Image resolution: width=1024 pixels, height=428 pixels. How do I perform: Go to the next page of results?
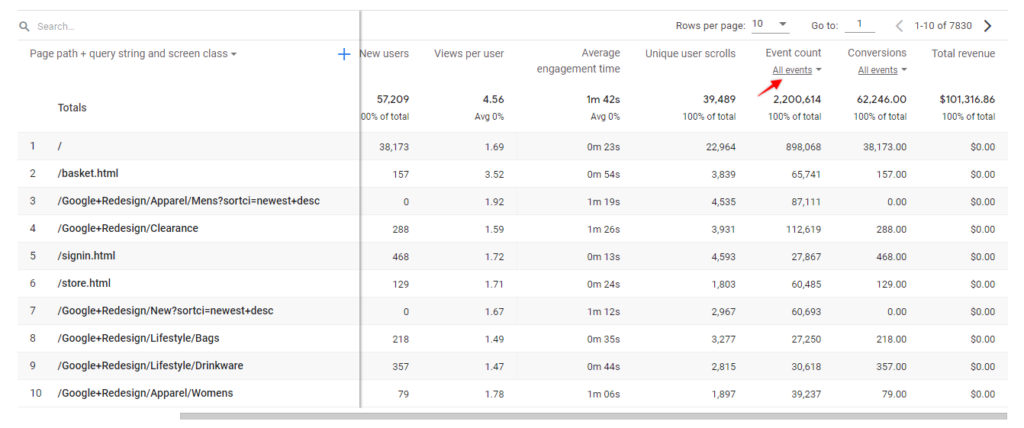click(987, 26)
